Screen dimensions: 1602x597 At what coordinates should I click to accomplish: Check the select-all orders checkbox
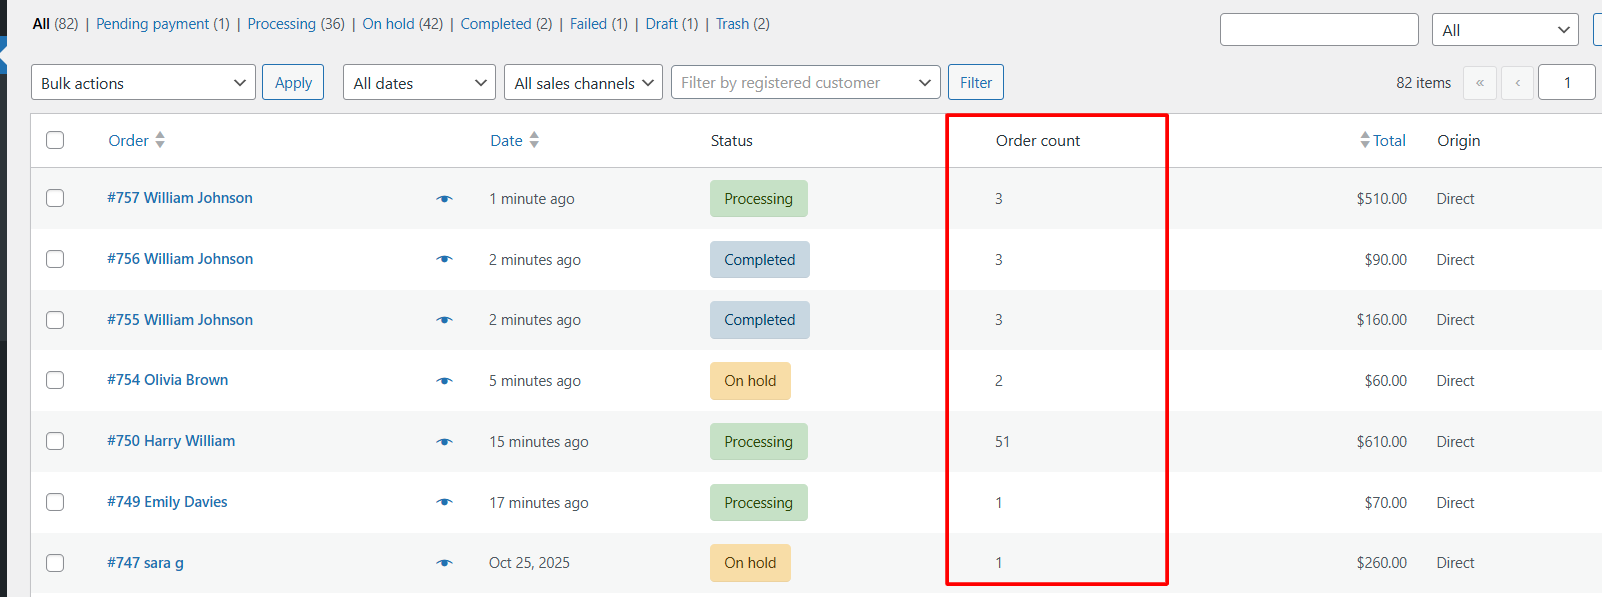click(55, 141)
